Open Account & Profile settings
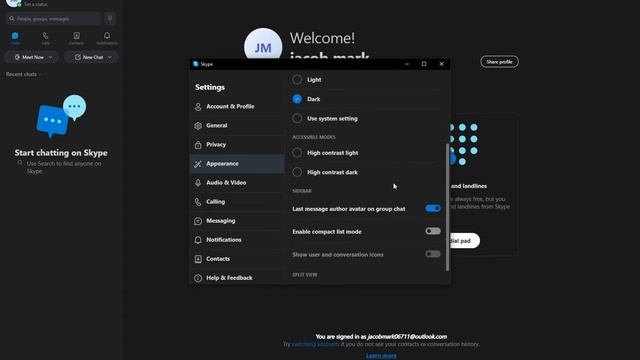640x360 pixels. (x=237, y=107)
